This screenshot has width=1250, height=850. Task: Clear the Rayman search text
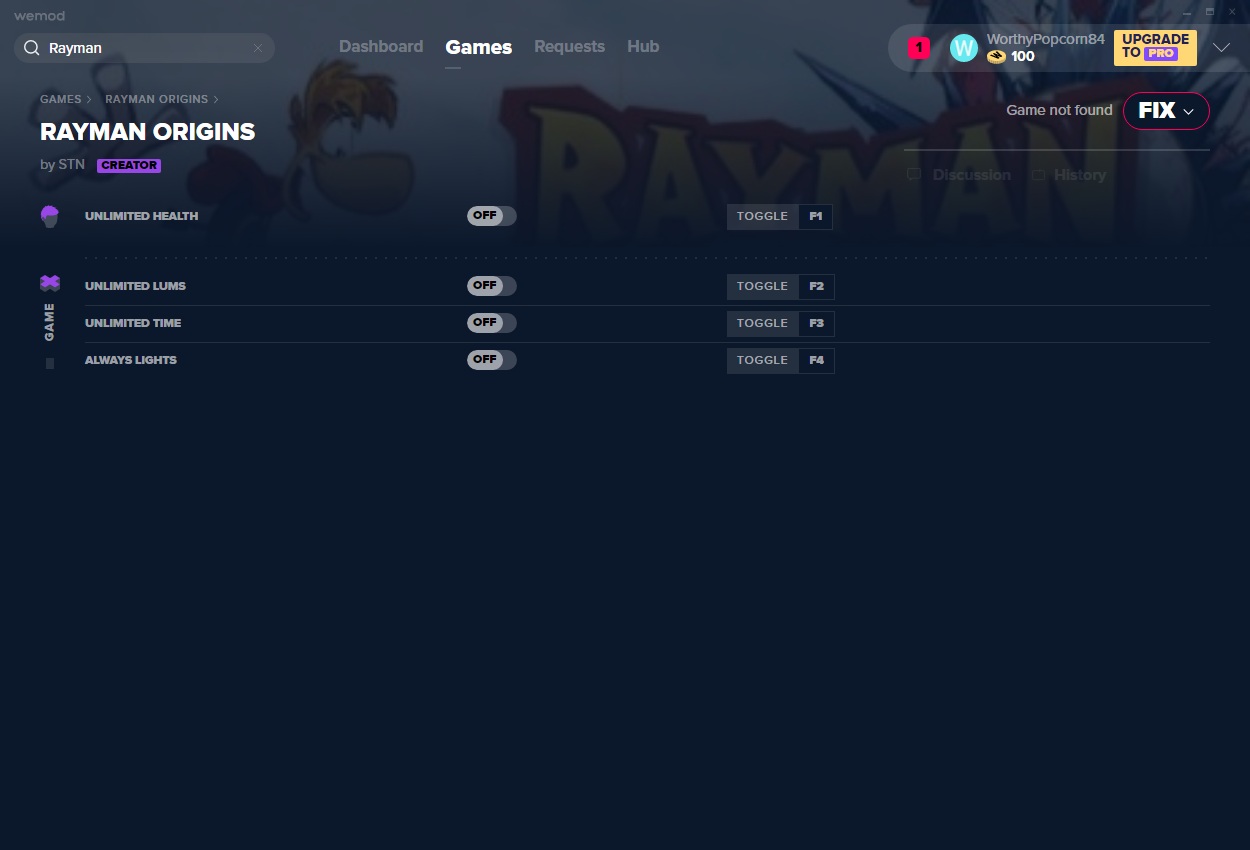[258, 48]
